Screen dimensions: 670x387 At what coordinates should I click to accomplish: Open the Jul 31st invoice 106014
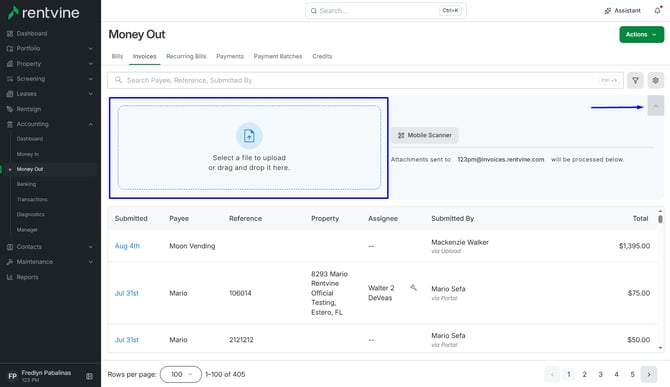point(126,293)
